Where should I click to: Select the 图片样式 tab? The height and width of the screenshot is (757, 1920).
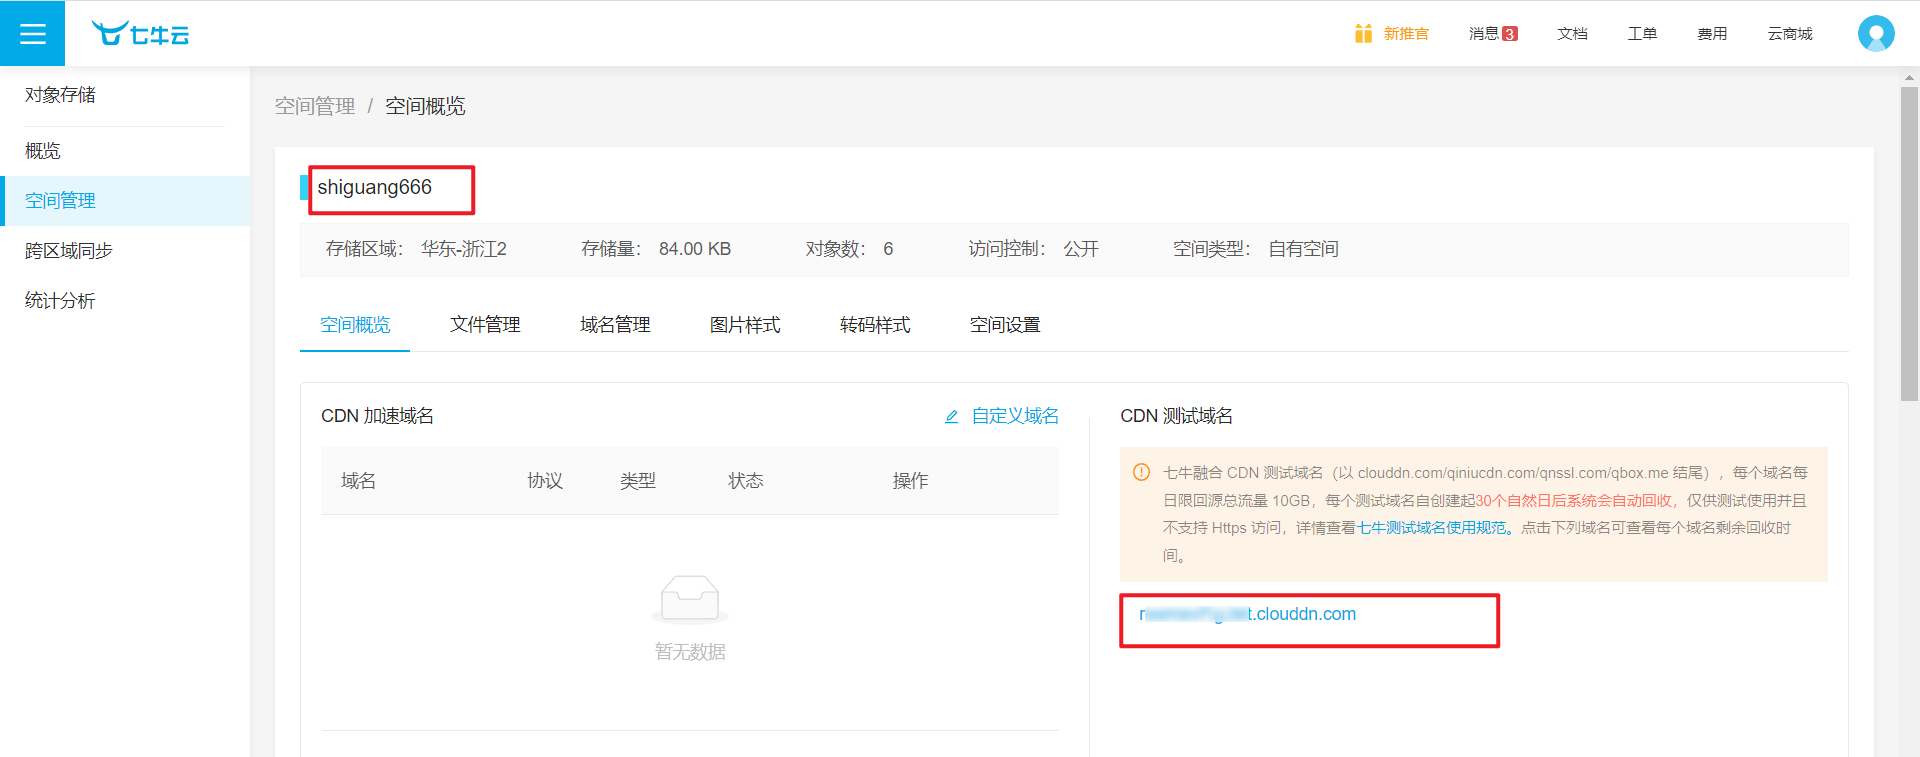click(745, 325)
